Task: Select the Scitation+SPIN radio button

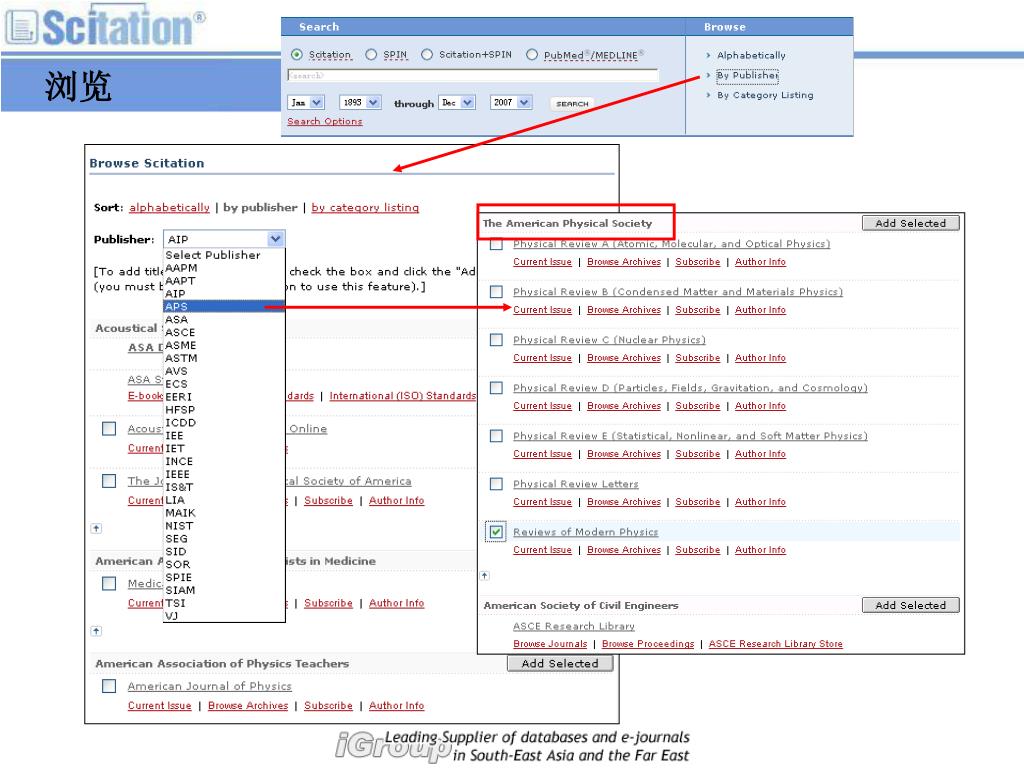Action: [427, 55]
